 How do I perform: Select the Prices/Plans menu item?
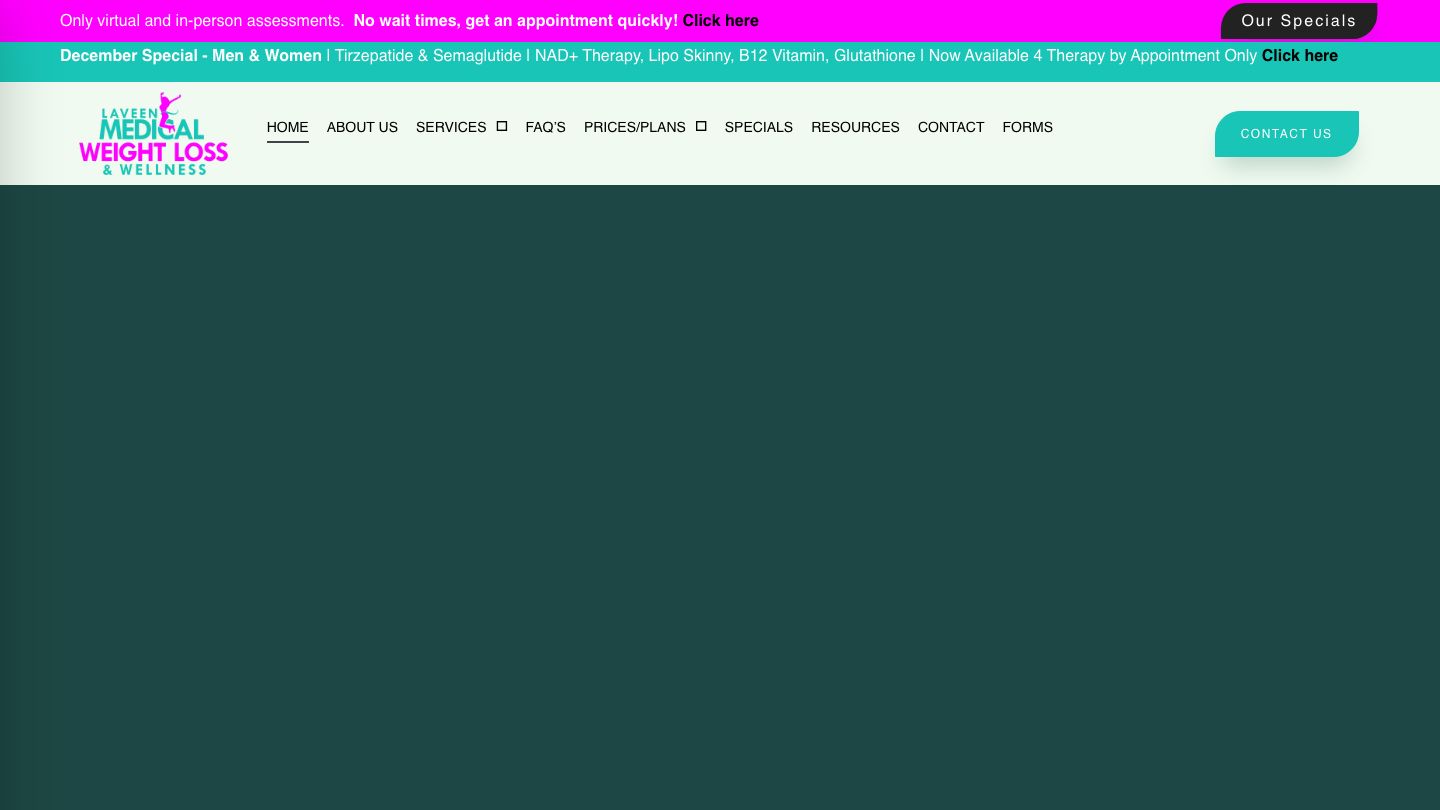(634, 127)
